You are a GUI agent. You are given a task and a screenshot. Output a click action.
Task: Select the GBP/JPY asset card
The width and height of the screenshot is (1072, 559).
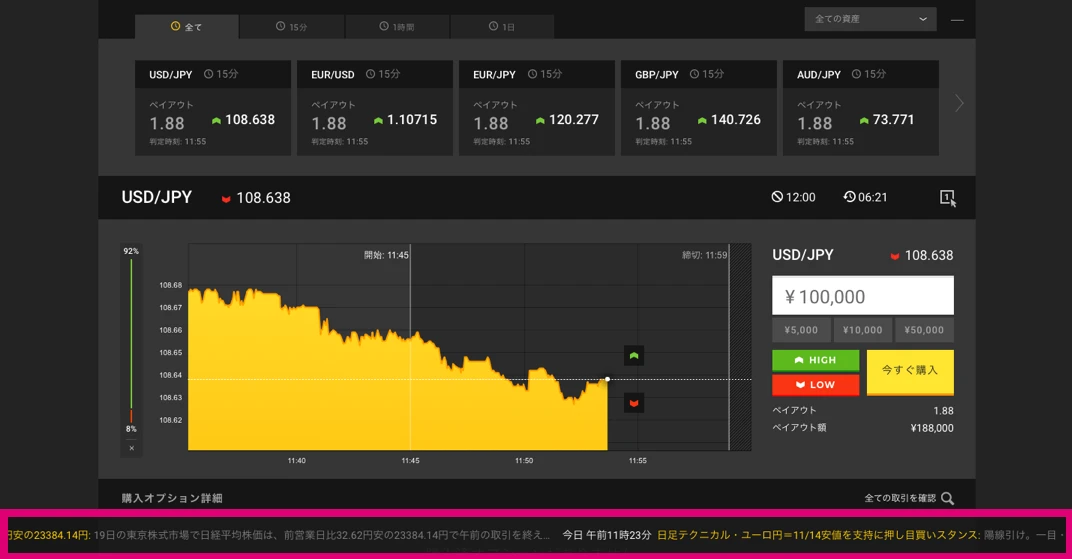pyautogui.click(x=697, y=108)
